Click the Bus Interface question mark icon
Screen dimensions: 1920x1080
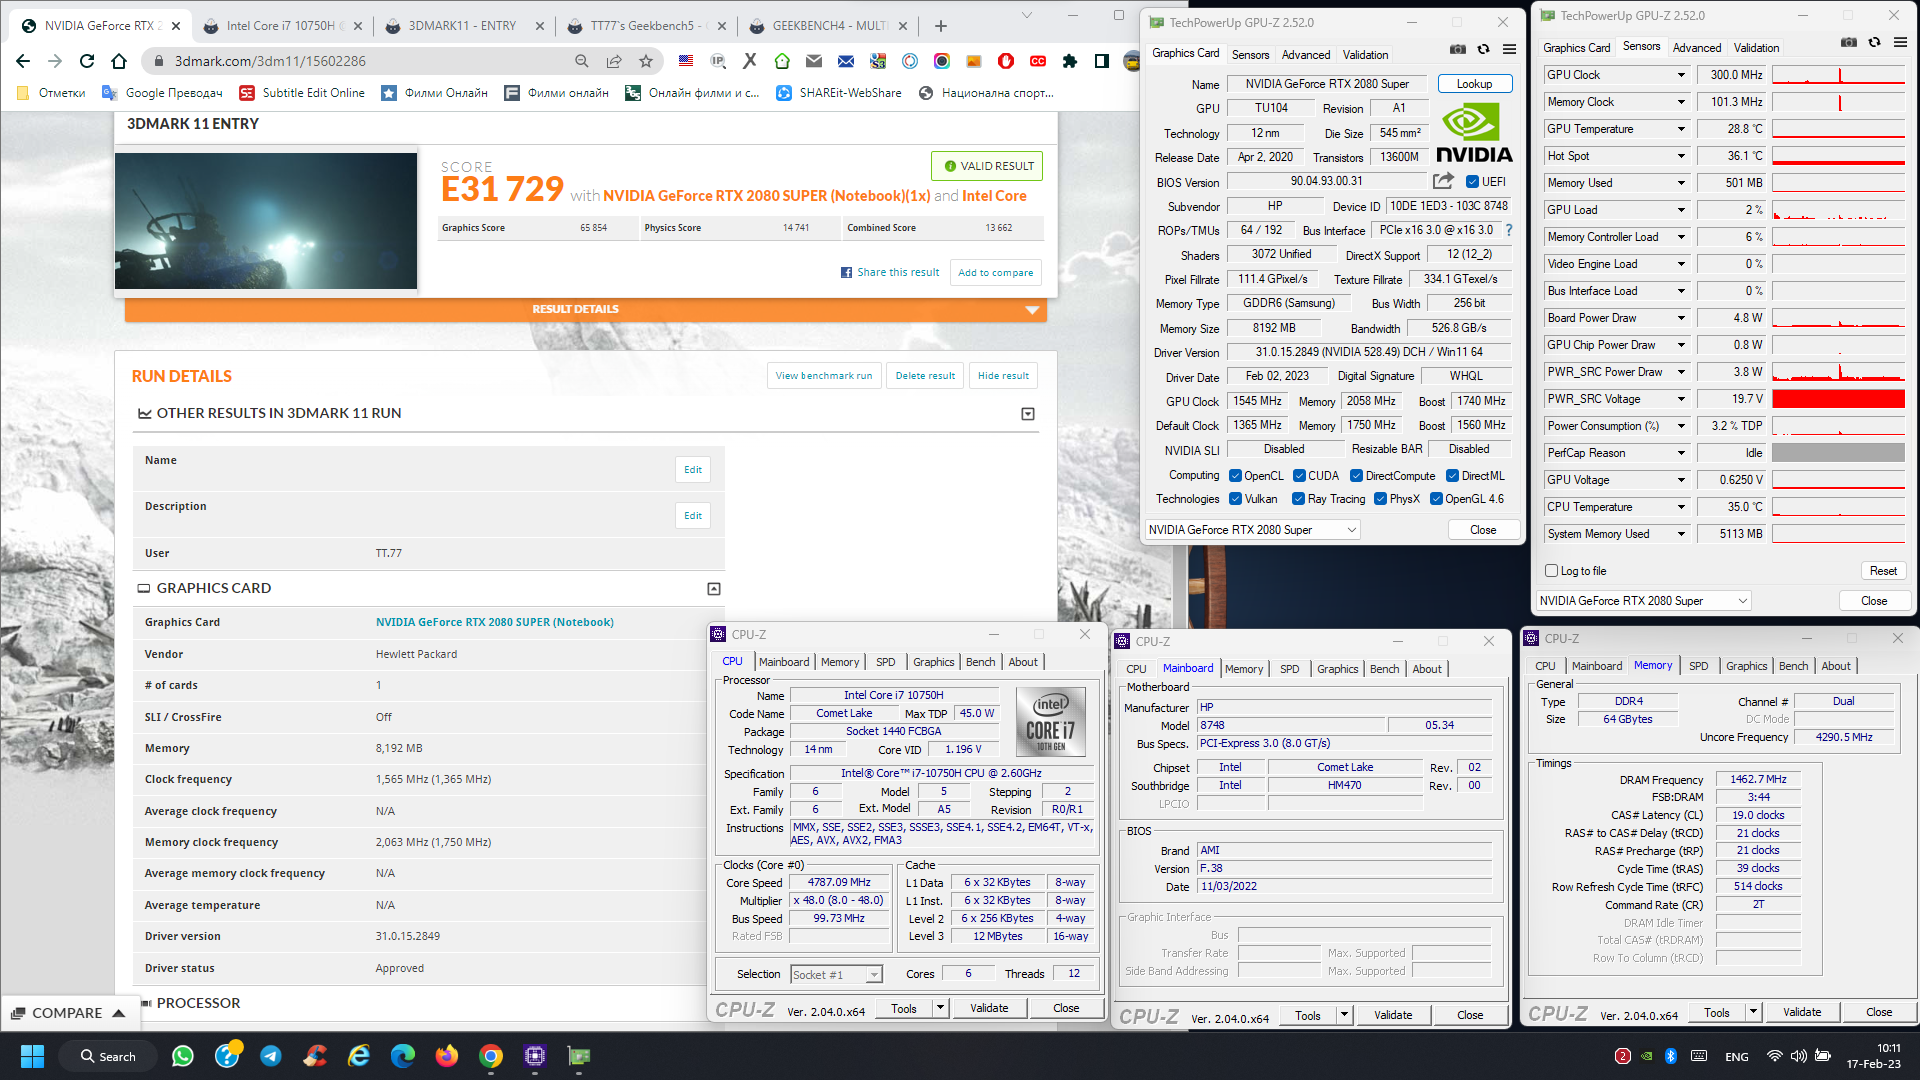[1509, 230]
